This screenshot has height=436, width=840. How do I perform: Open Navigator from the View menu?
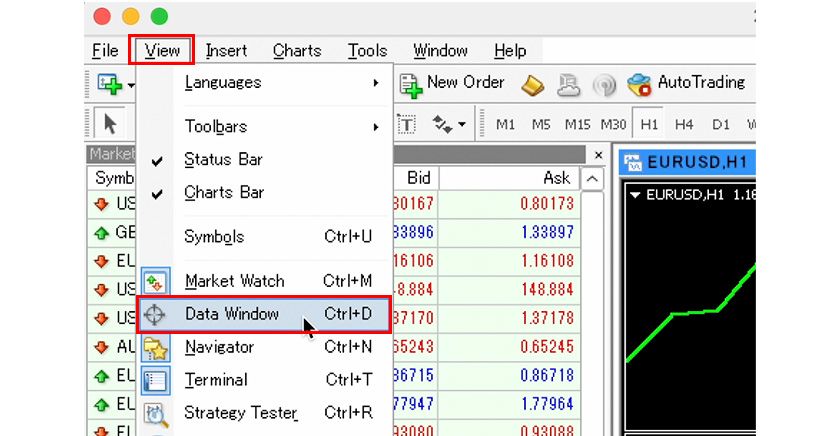pyautogui.click(x=220, y=347)
